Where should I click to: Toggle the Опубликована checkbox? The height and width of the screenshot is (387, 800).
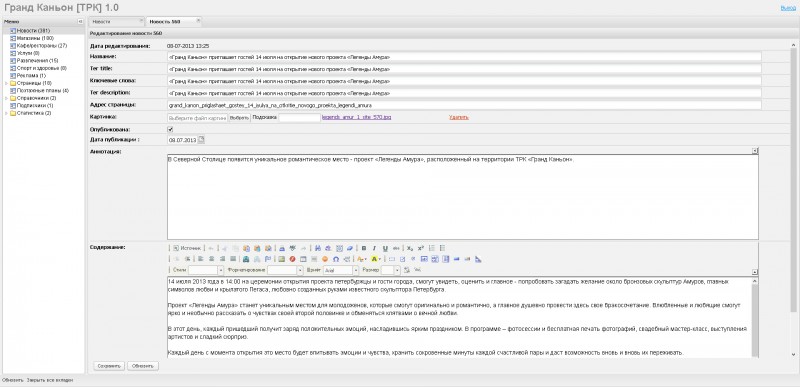coord(170,130)
